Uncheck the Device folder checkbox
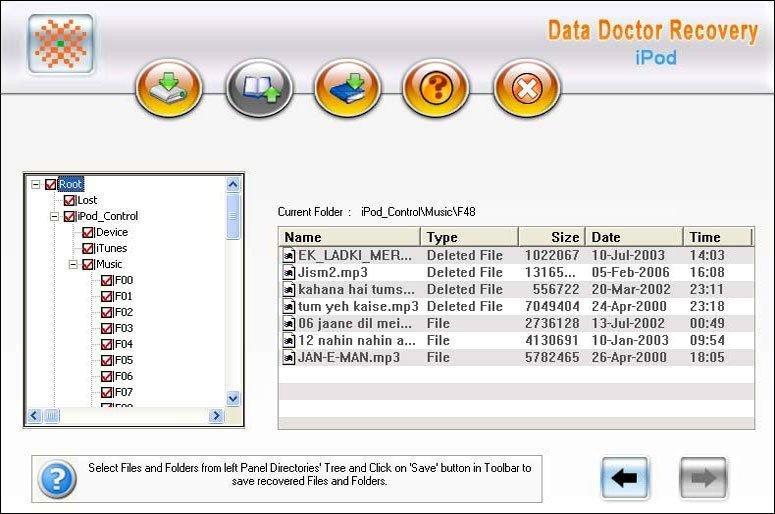The width and height of the screenshot is (775, 514). [x=87, y=232]
